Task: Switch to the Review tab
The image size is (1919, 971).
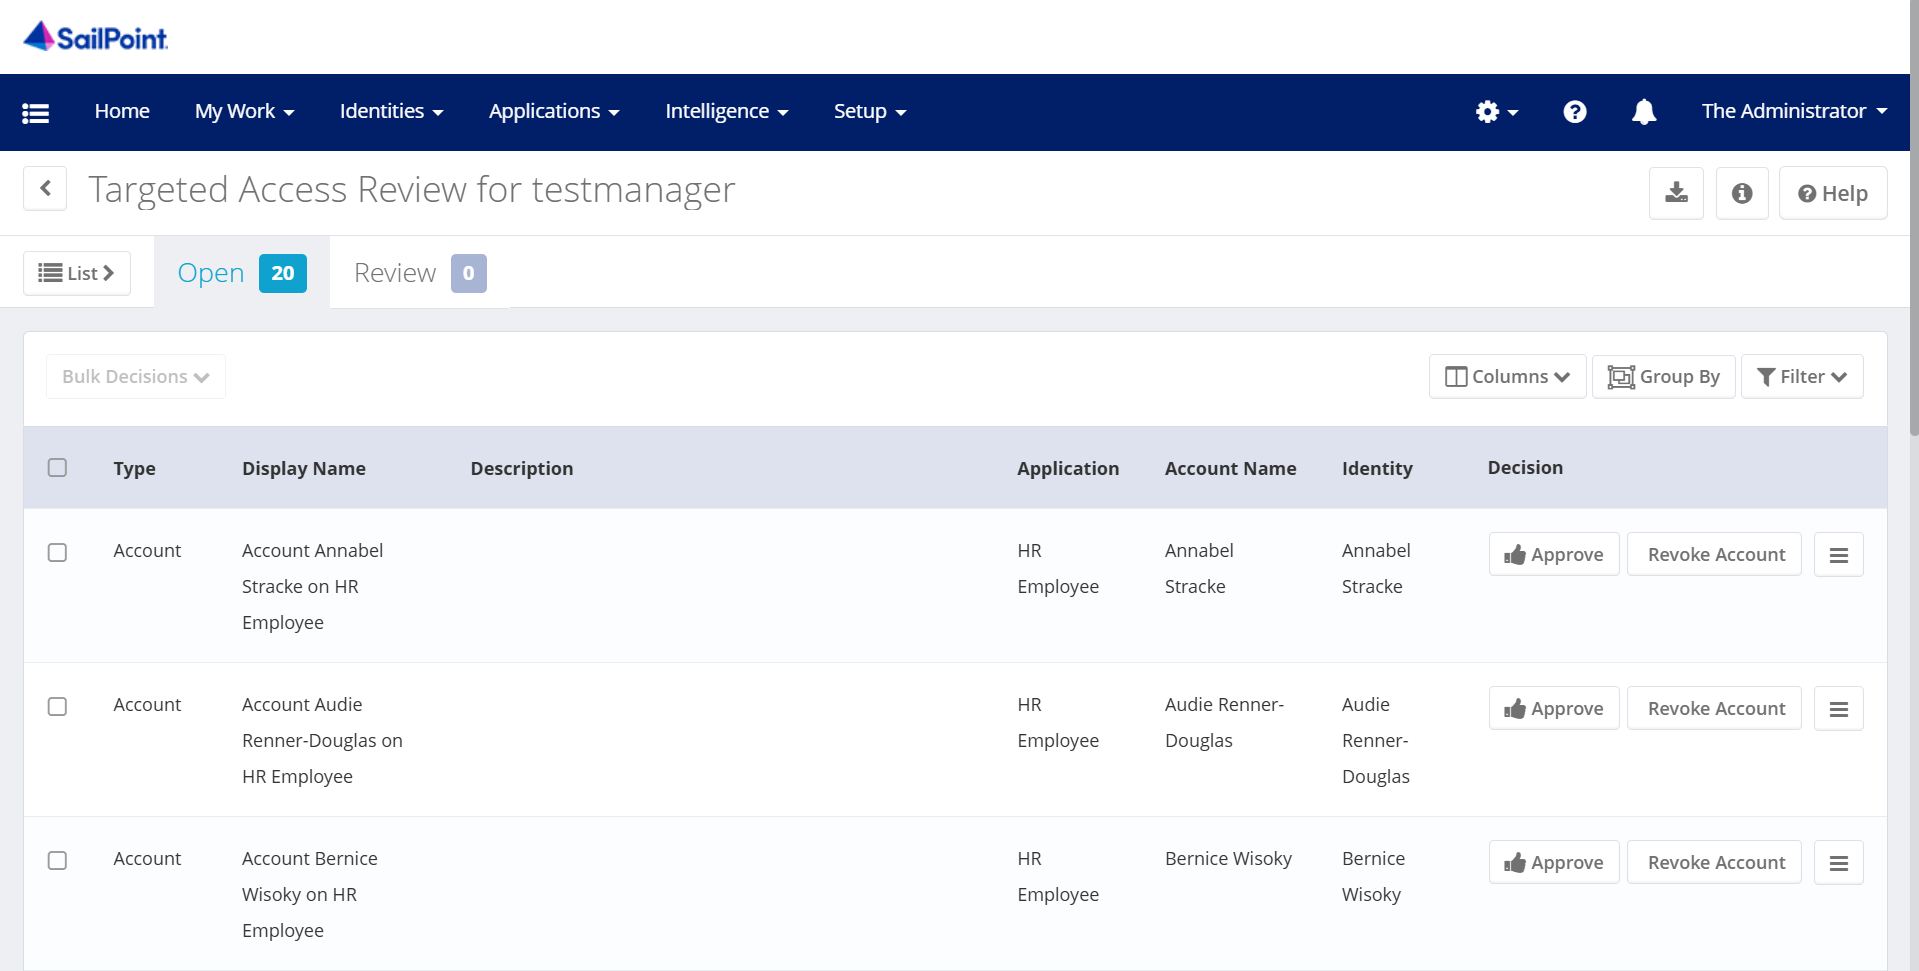Action: pyautogui.click(x=419, y=273)
